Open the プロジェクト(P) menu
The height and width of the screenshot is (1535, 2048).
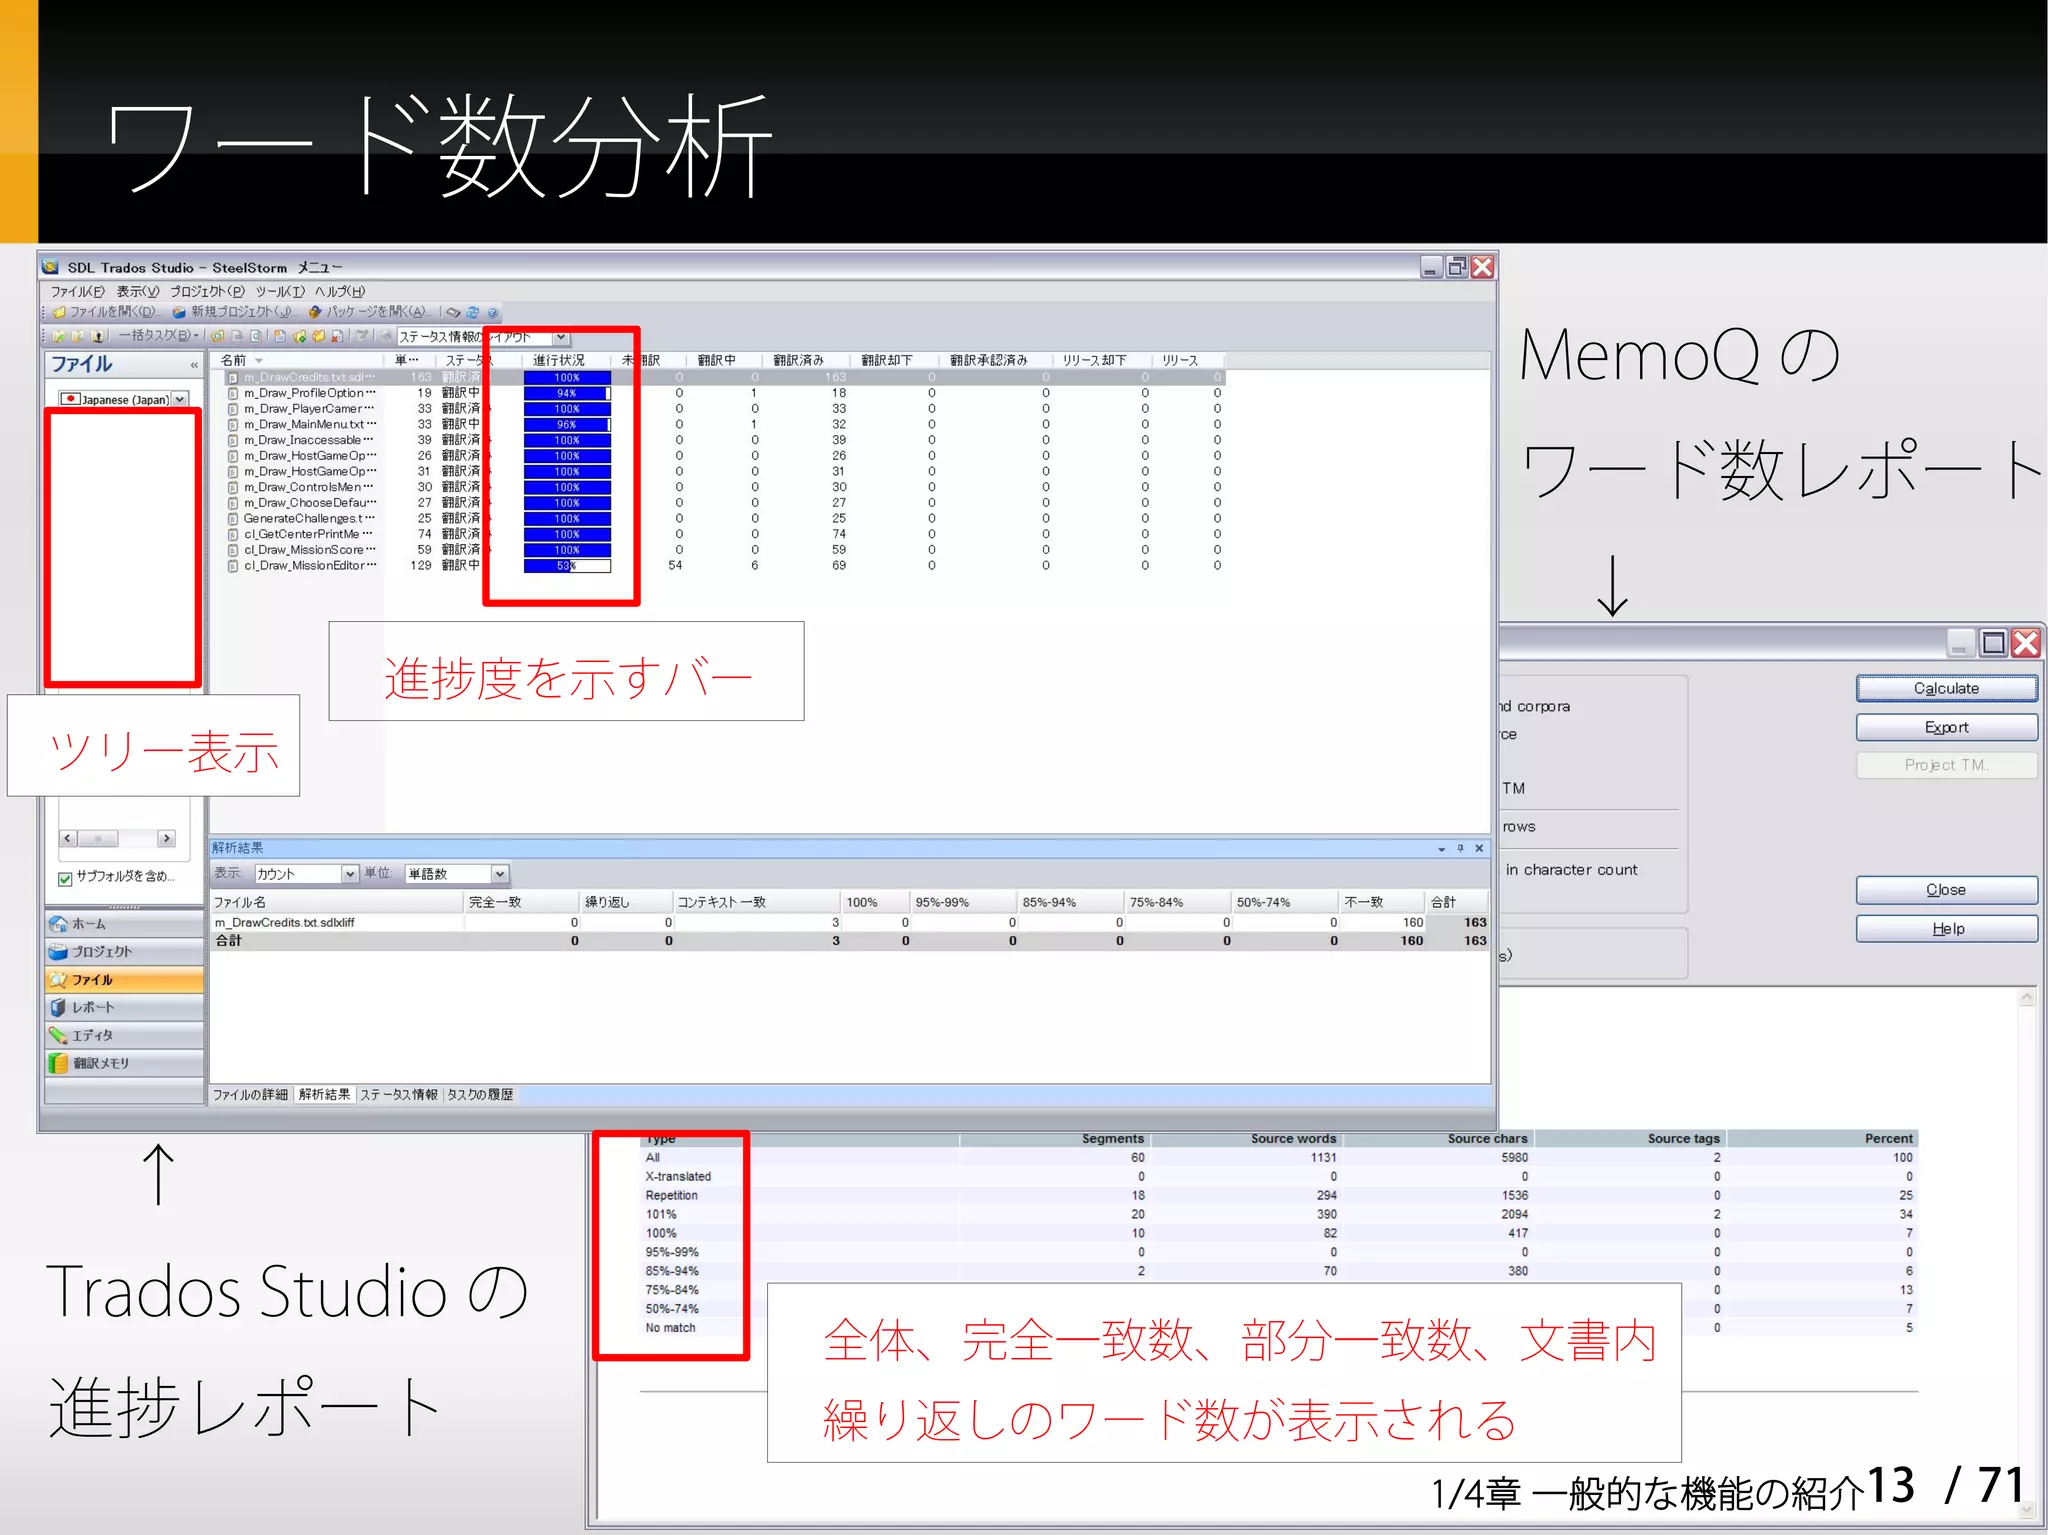(x=207, y=291)
